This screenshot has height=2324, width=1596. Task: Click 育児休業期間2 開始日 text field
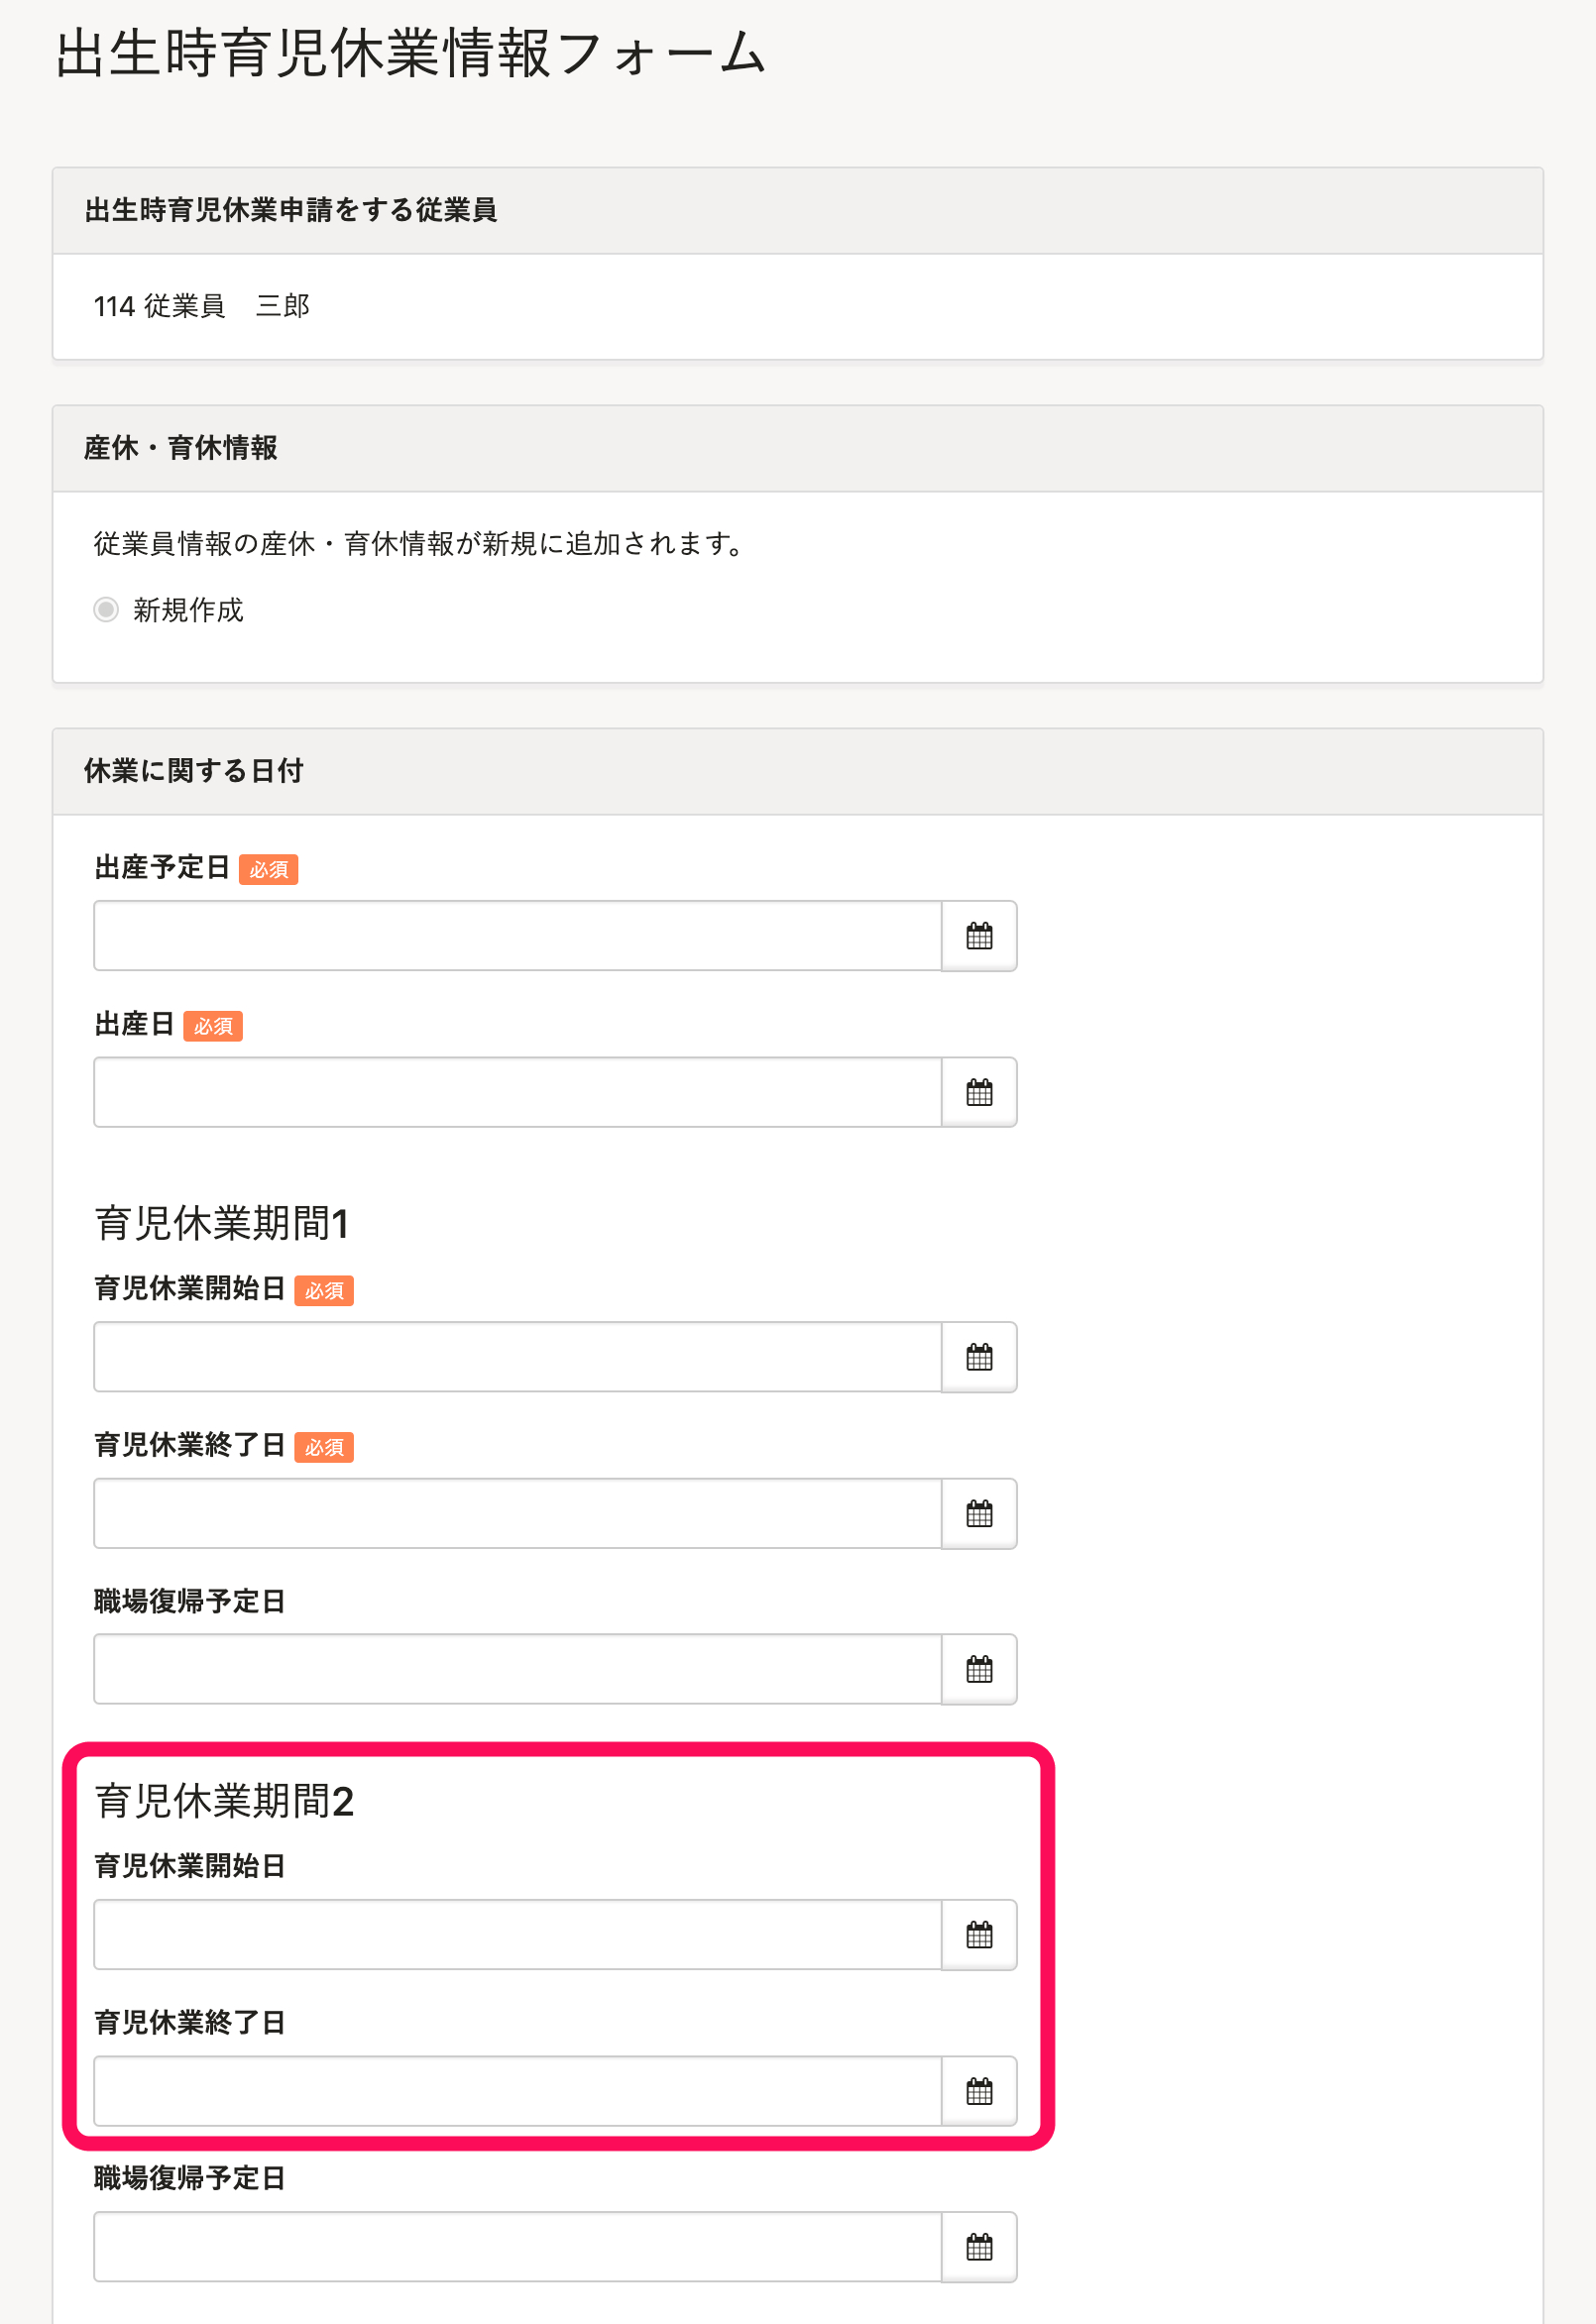517,1935
